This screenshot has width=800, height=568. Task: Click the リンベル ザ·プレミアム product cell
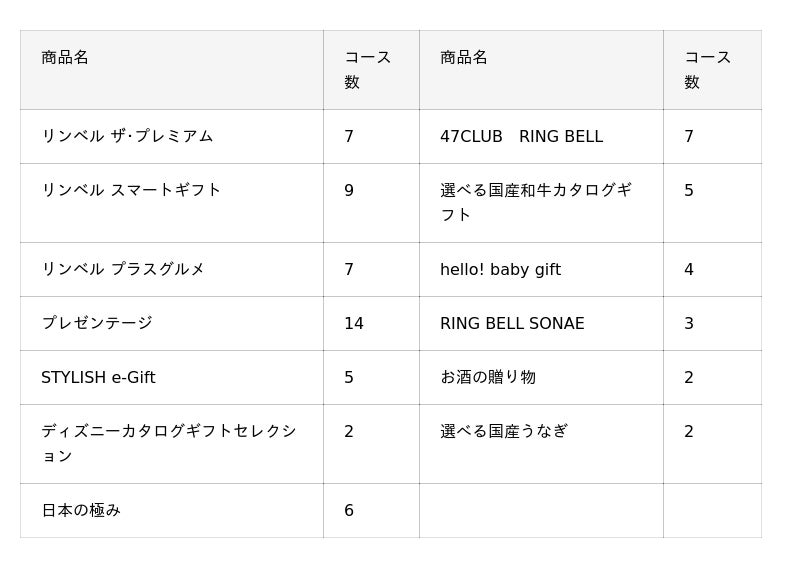127,136
